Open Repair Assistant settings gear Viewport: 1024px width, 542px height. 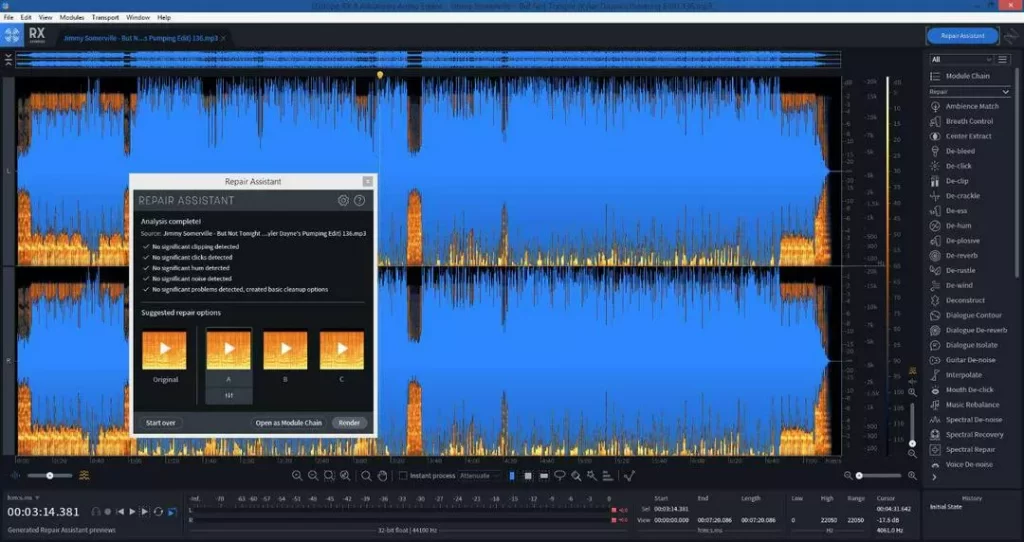[x=343, y=200]
